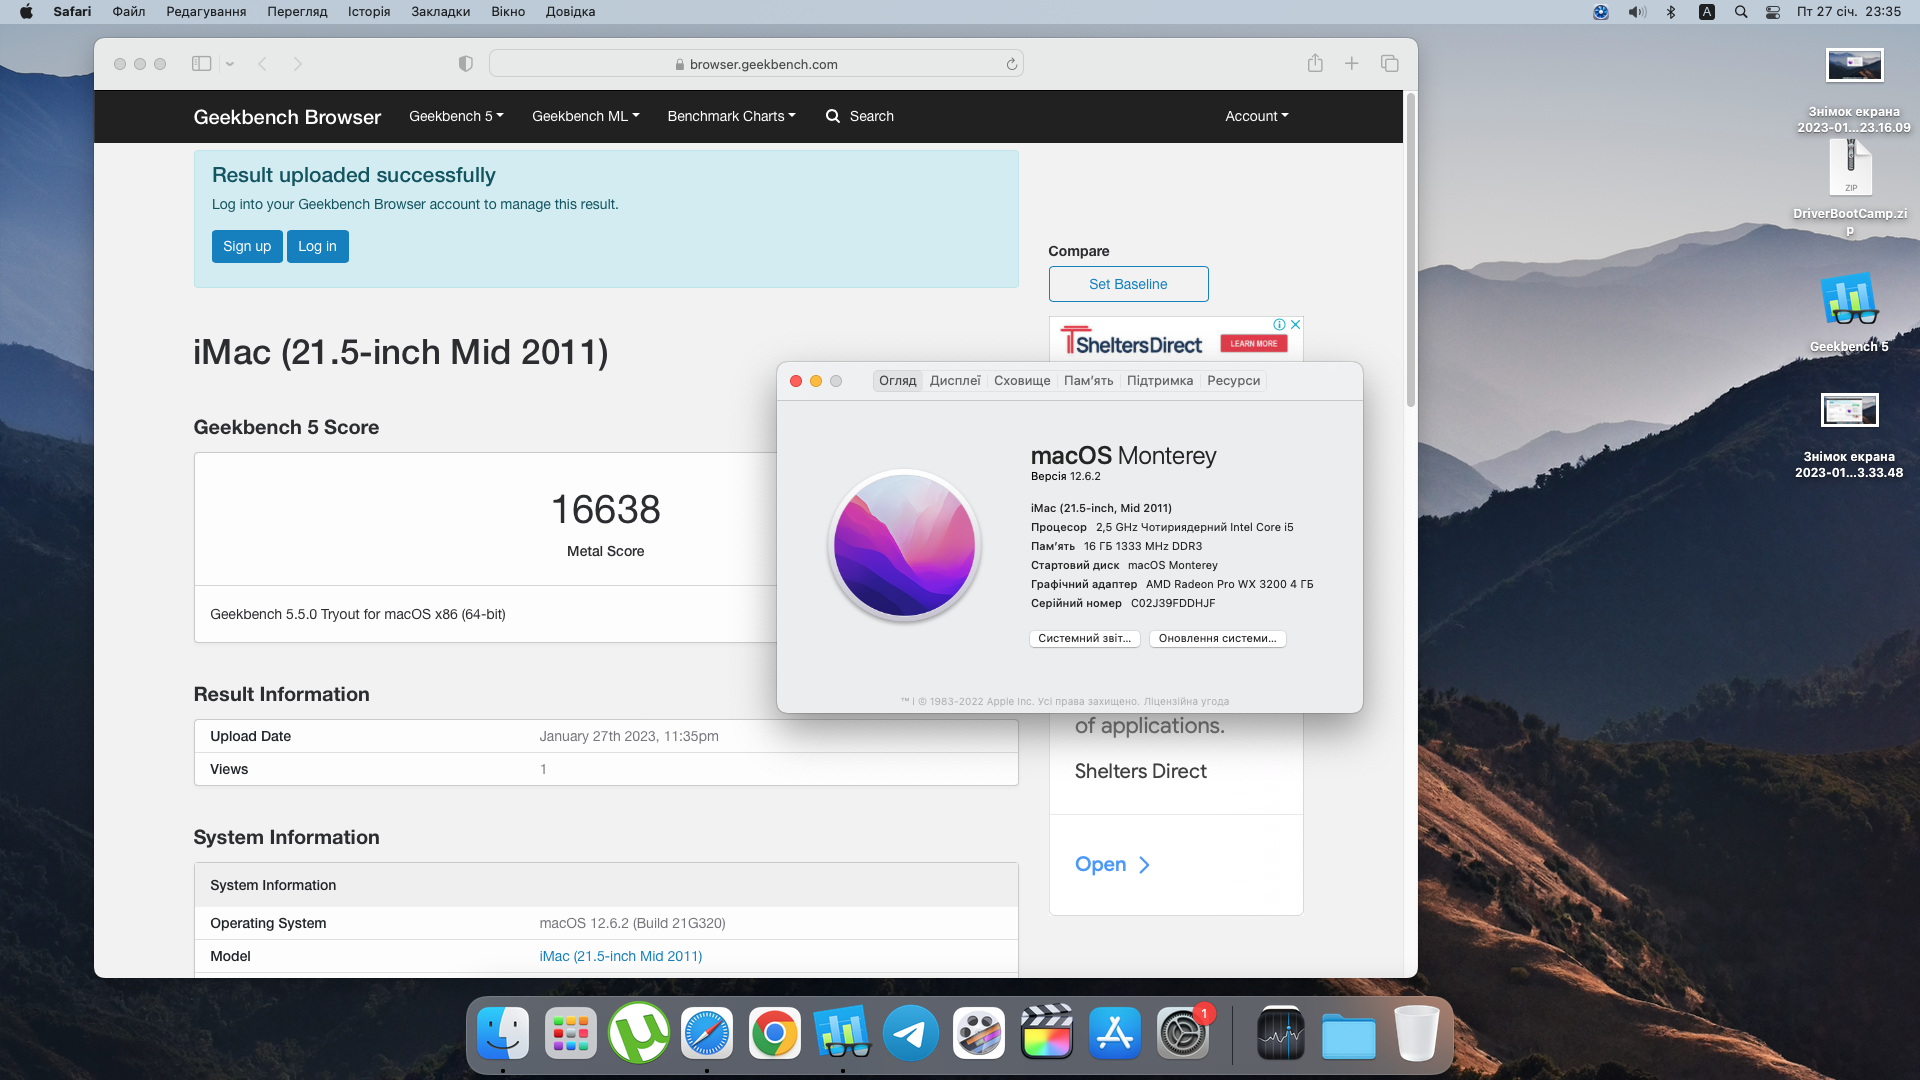Click the Sign up button
This screenshot has width=1920, height=1080.
246,246
